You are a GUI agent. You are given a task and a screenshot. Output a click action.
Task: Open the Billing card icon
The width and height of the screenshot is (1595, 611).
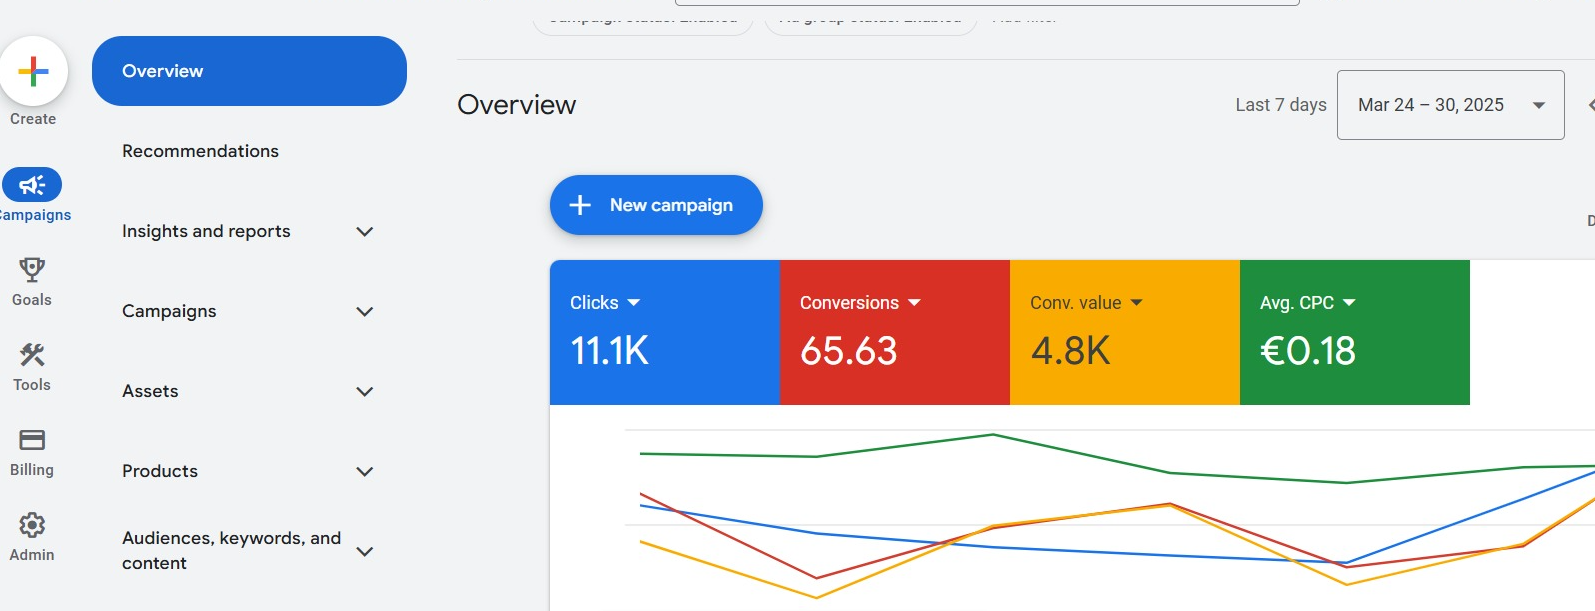(x=32, y=440)
